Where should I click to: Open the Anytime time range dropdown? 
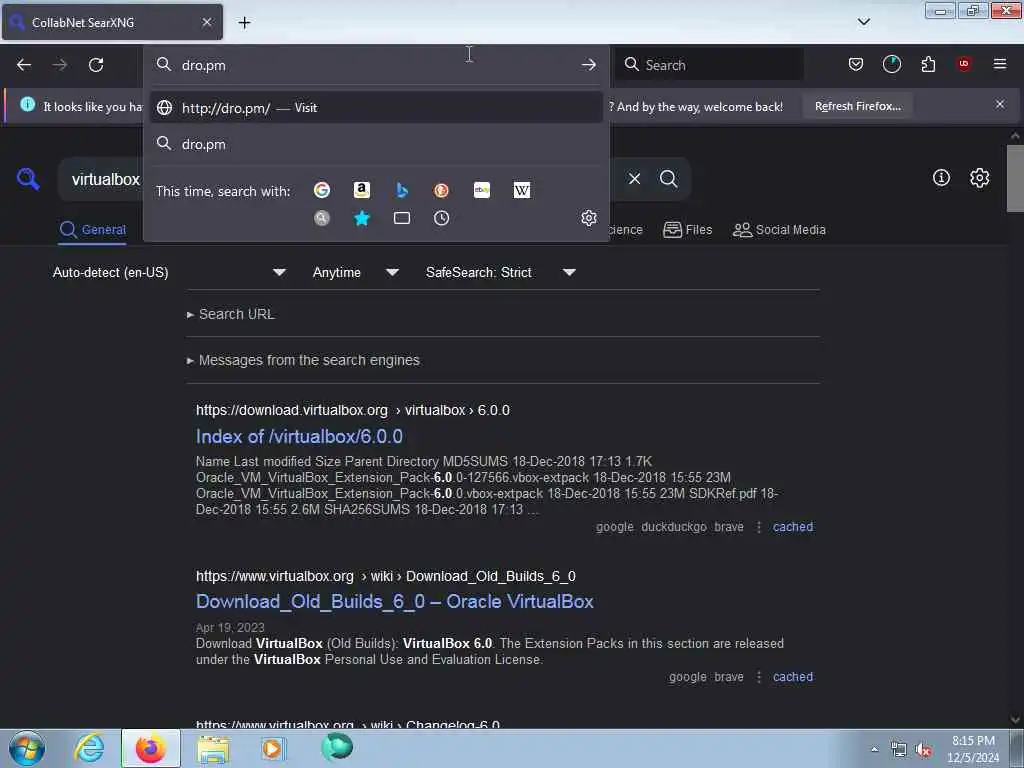pyautogui.click(x=355, y=272)
